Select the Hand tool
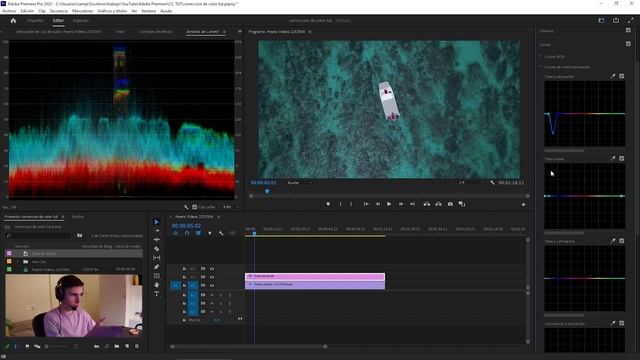Screen dimensions: 640x360 coord(157,285)
